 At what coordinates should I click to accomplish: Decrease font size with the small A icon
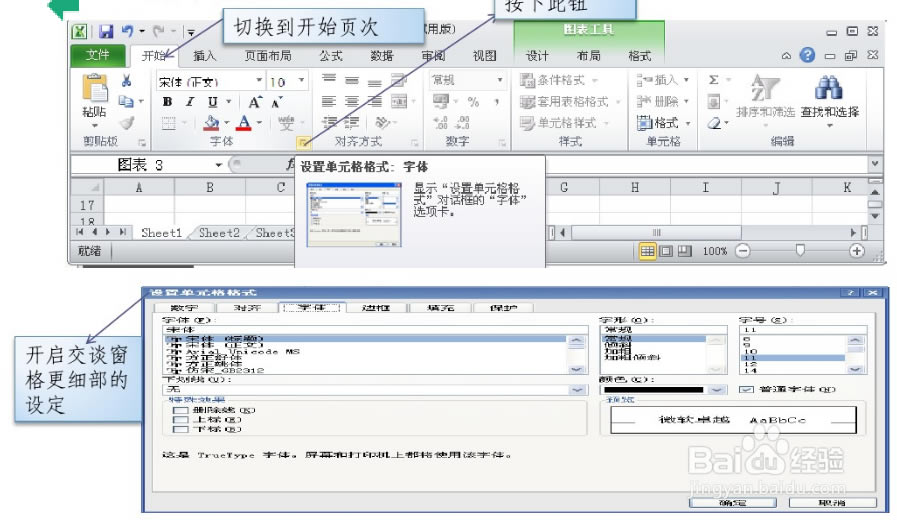277,103
